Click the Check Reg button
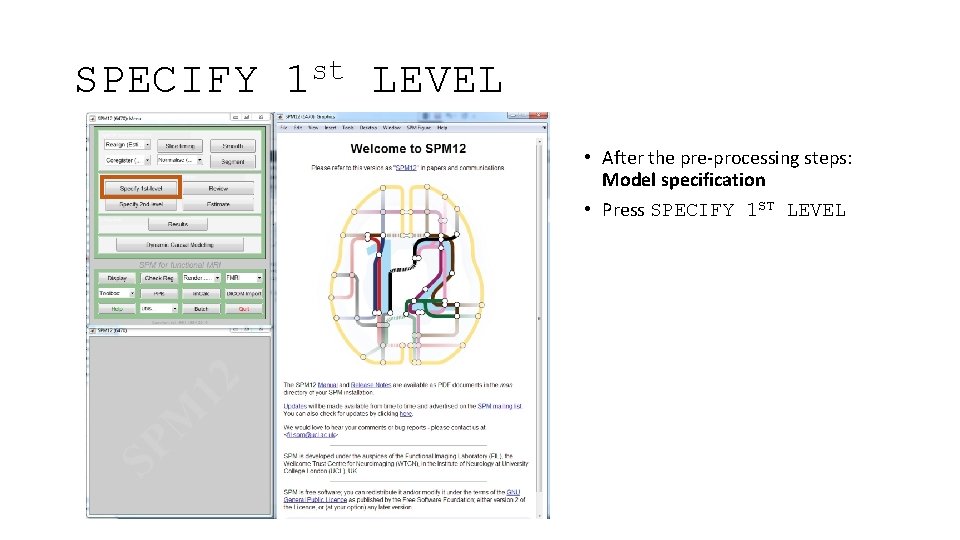This screenshot has height=540, width=960. tap(159, 278)
